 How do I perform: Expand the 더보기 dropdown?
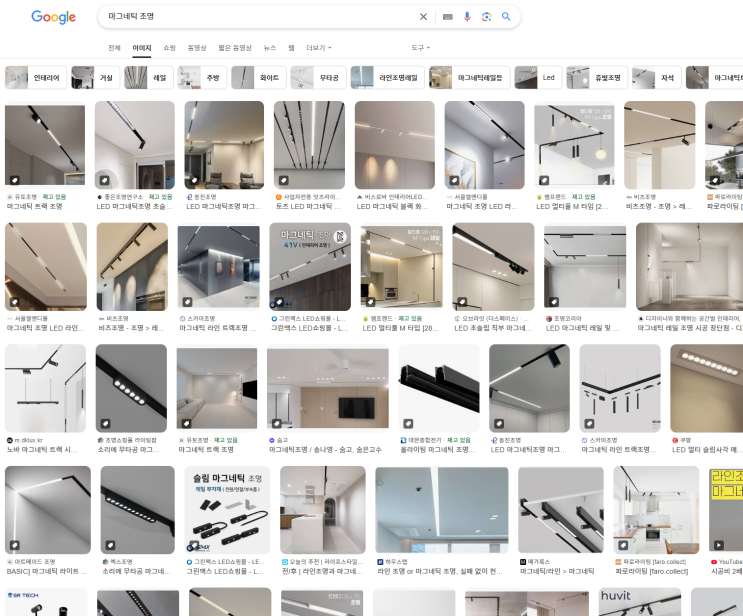[x=318, y=48]
